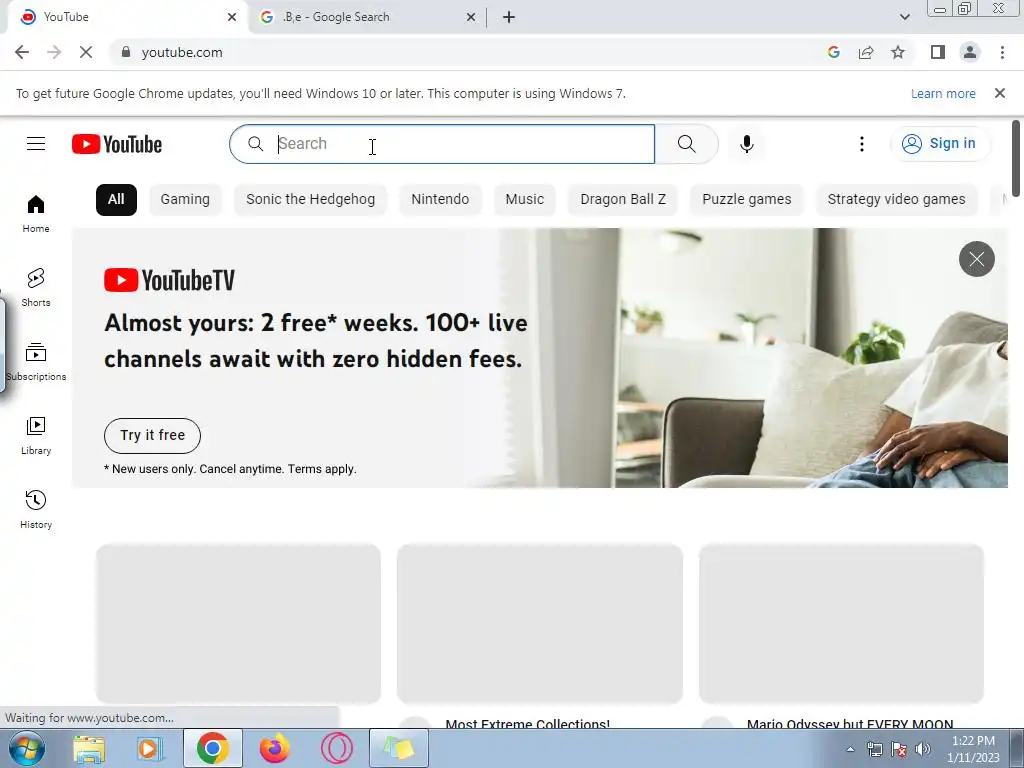Open Chrome profile avatar menu
The height and width of the screenshot is (768, 1024).
(x=970, y=52)
